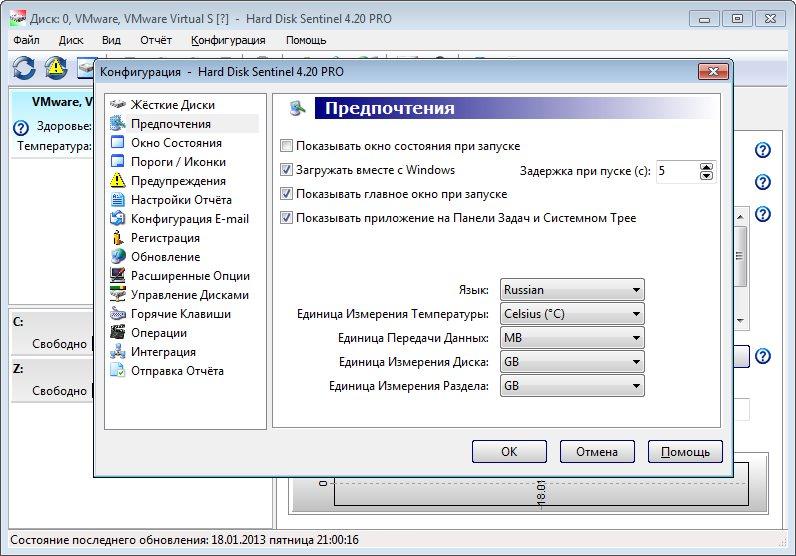The height and width of the screenshot is (556, 796).
Task: Decrease the startup delay with down arrow
Action: (x=706, y=176)
